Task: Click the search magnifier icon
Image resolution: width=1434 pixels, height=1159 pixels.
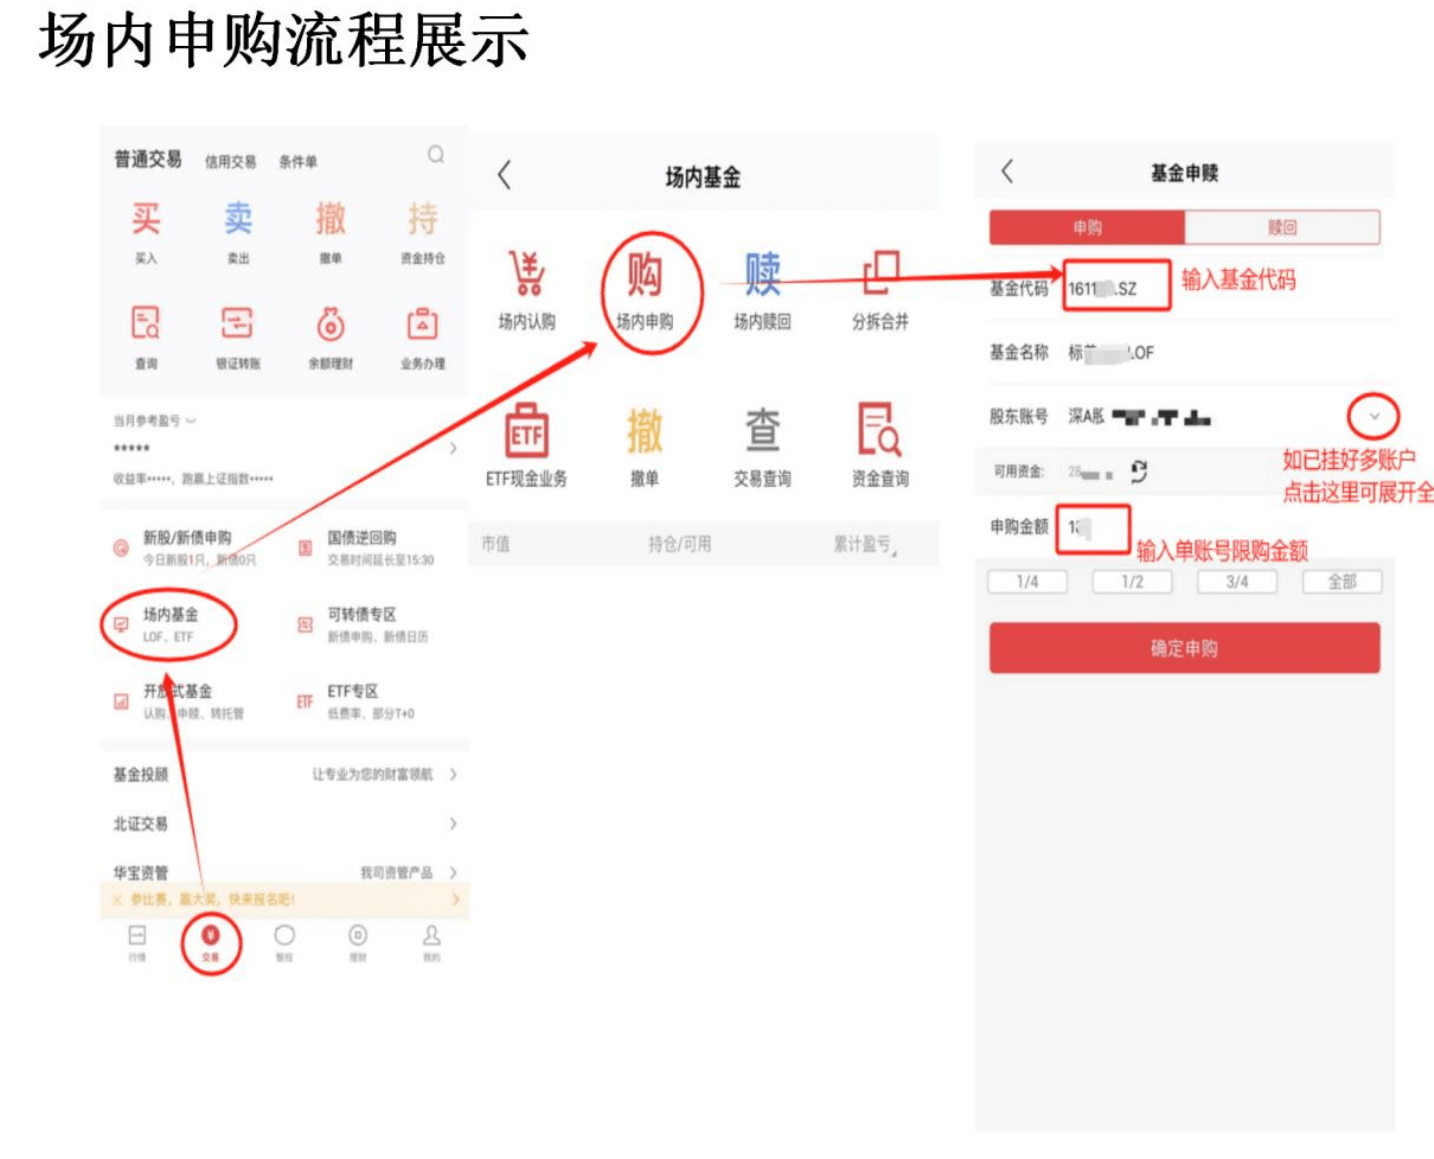Action: click(436, 154)
